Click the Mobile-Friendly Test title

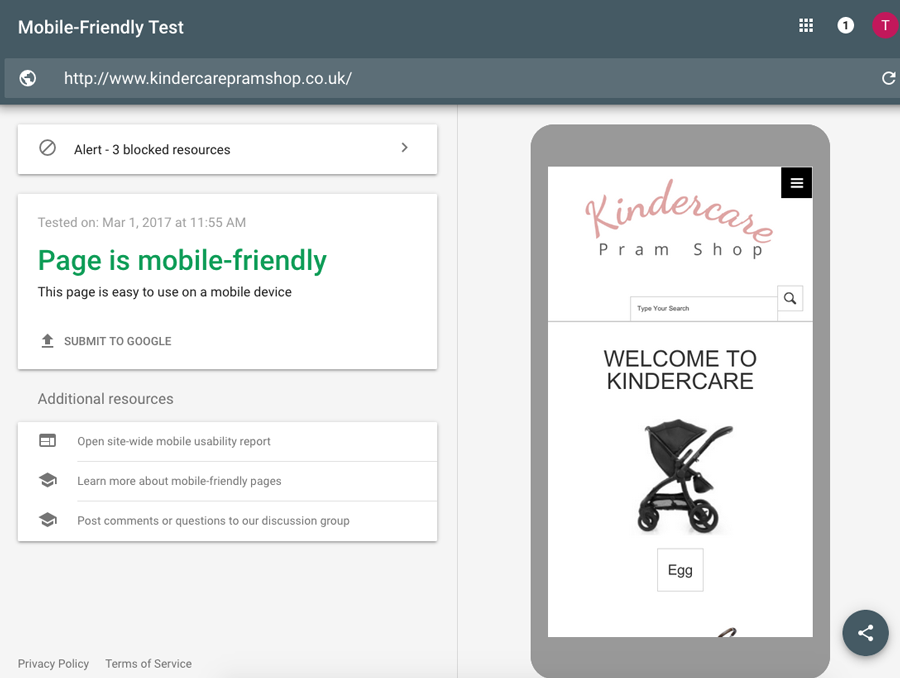[x=100, y=27]
